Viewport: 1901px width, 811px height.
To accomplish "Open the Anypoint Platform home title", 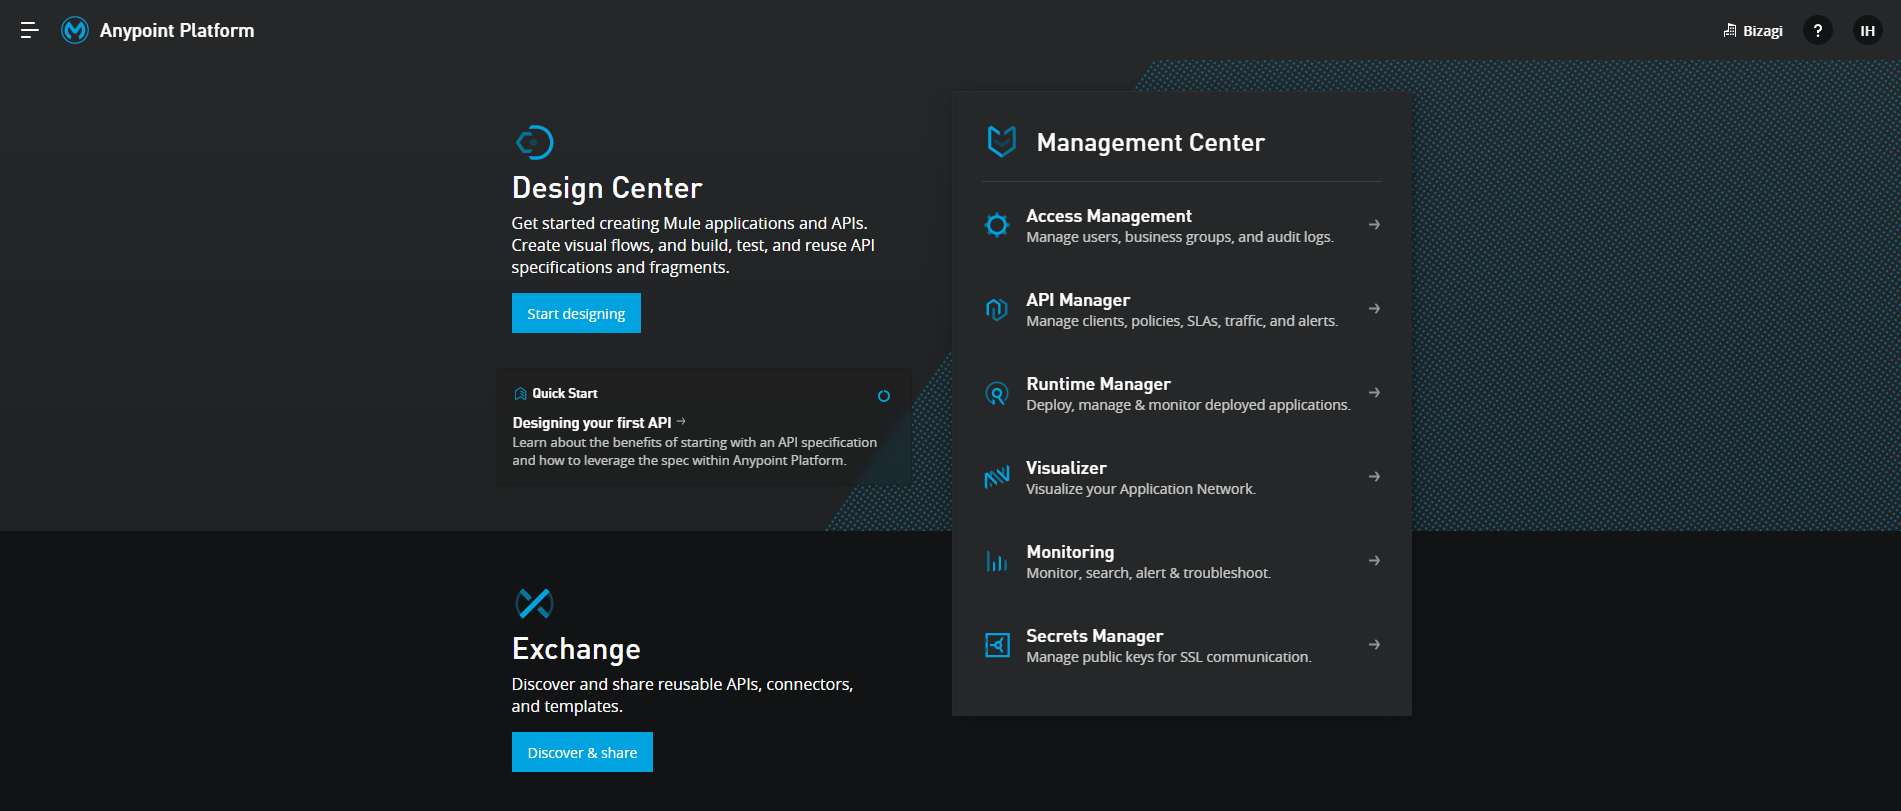I will [177, 31].
